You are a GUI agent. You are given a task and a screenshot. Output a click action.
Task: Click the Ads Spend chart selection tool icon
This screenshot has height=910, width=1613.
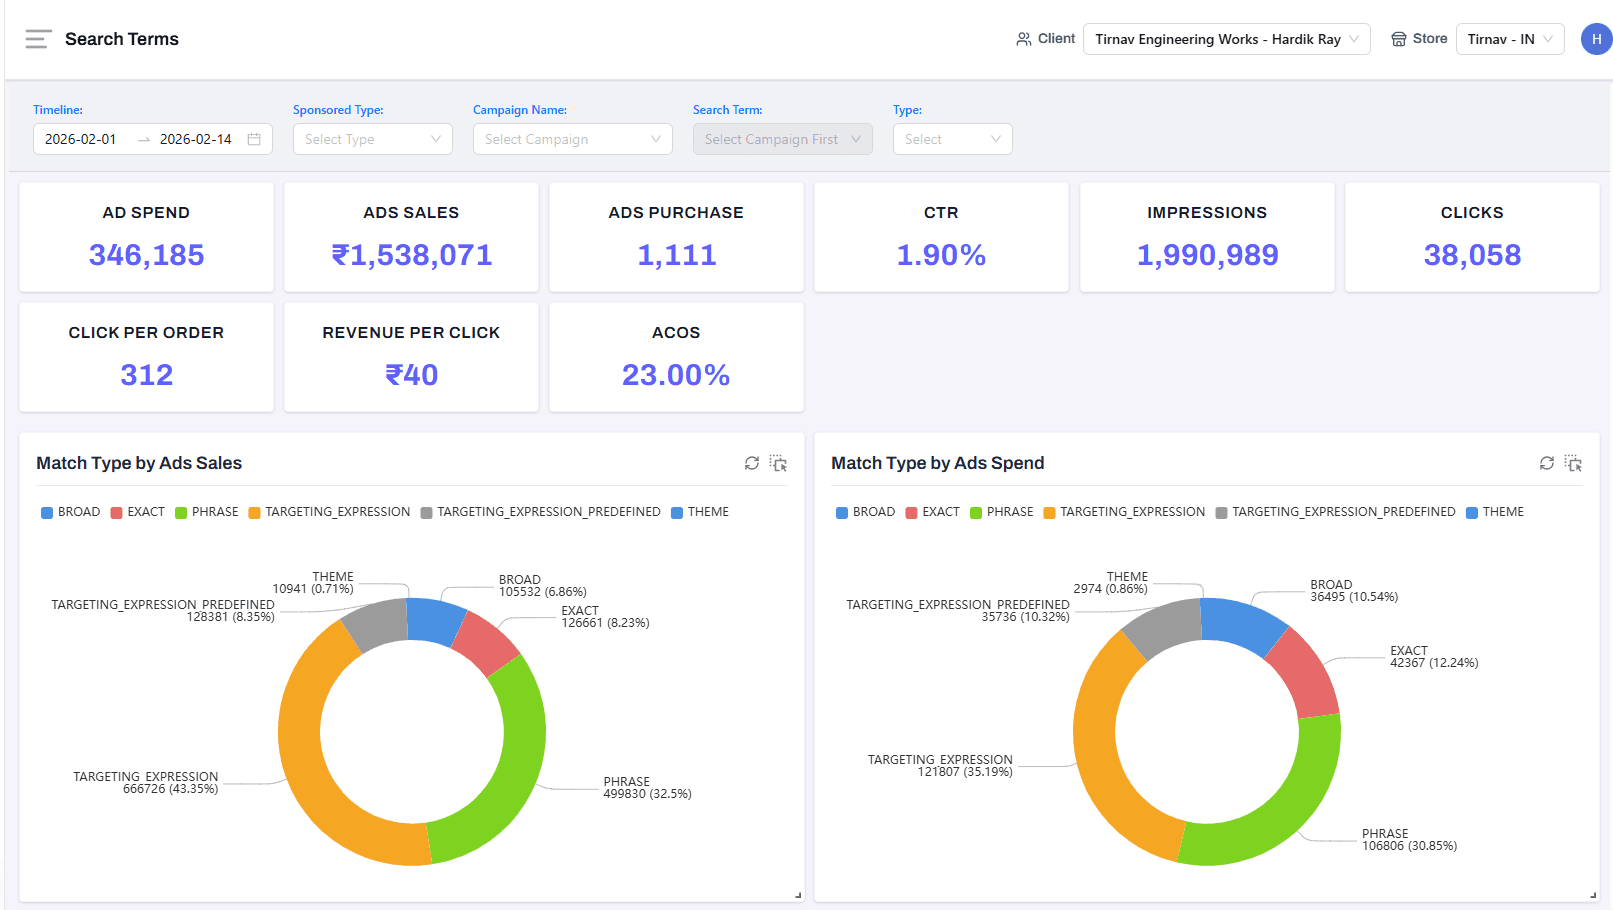pos(1573,463)
